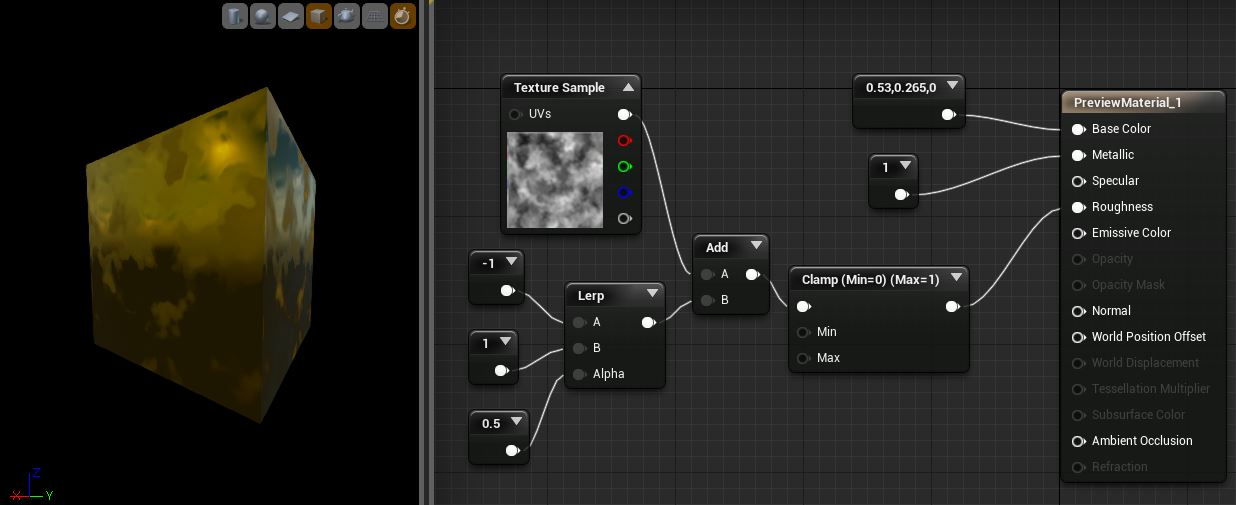Click the Min input pin on Clamp
Screen dimensions: 1236x505
coord(804,332)
